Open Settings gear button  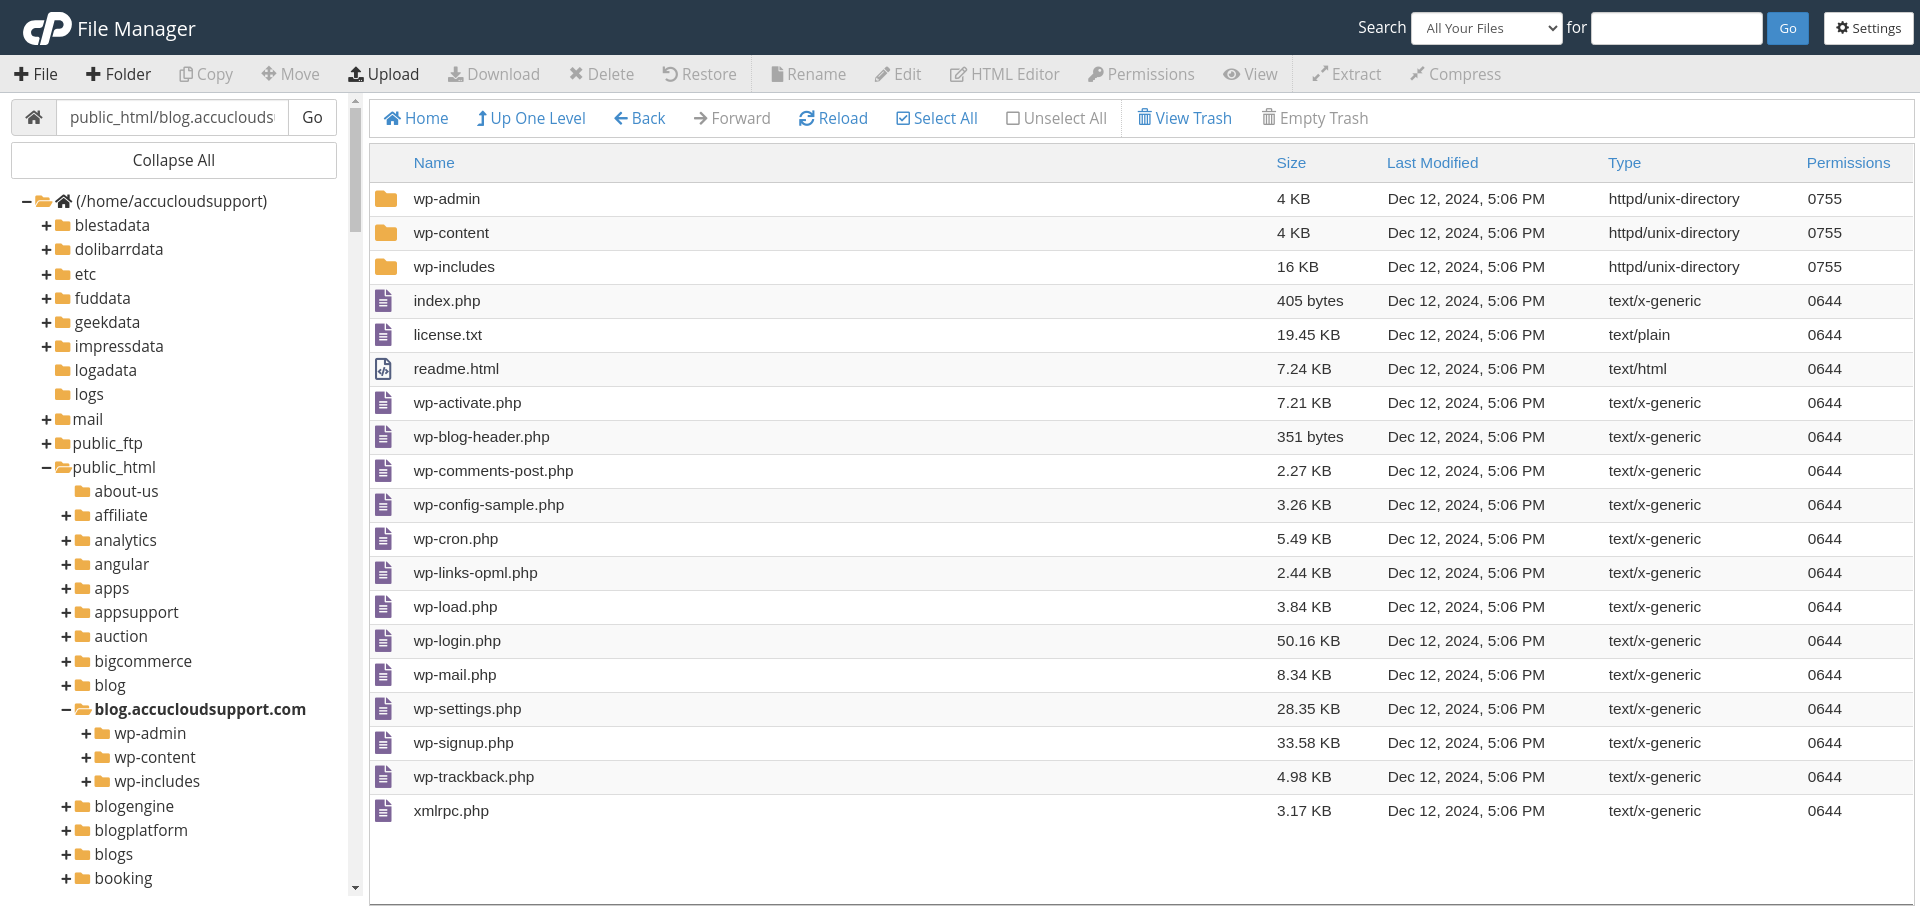[x=1868, y=28]
